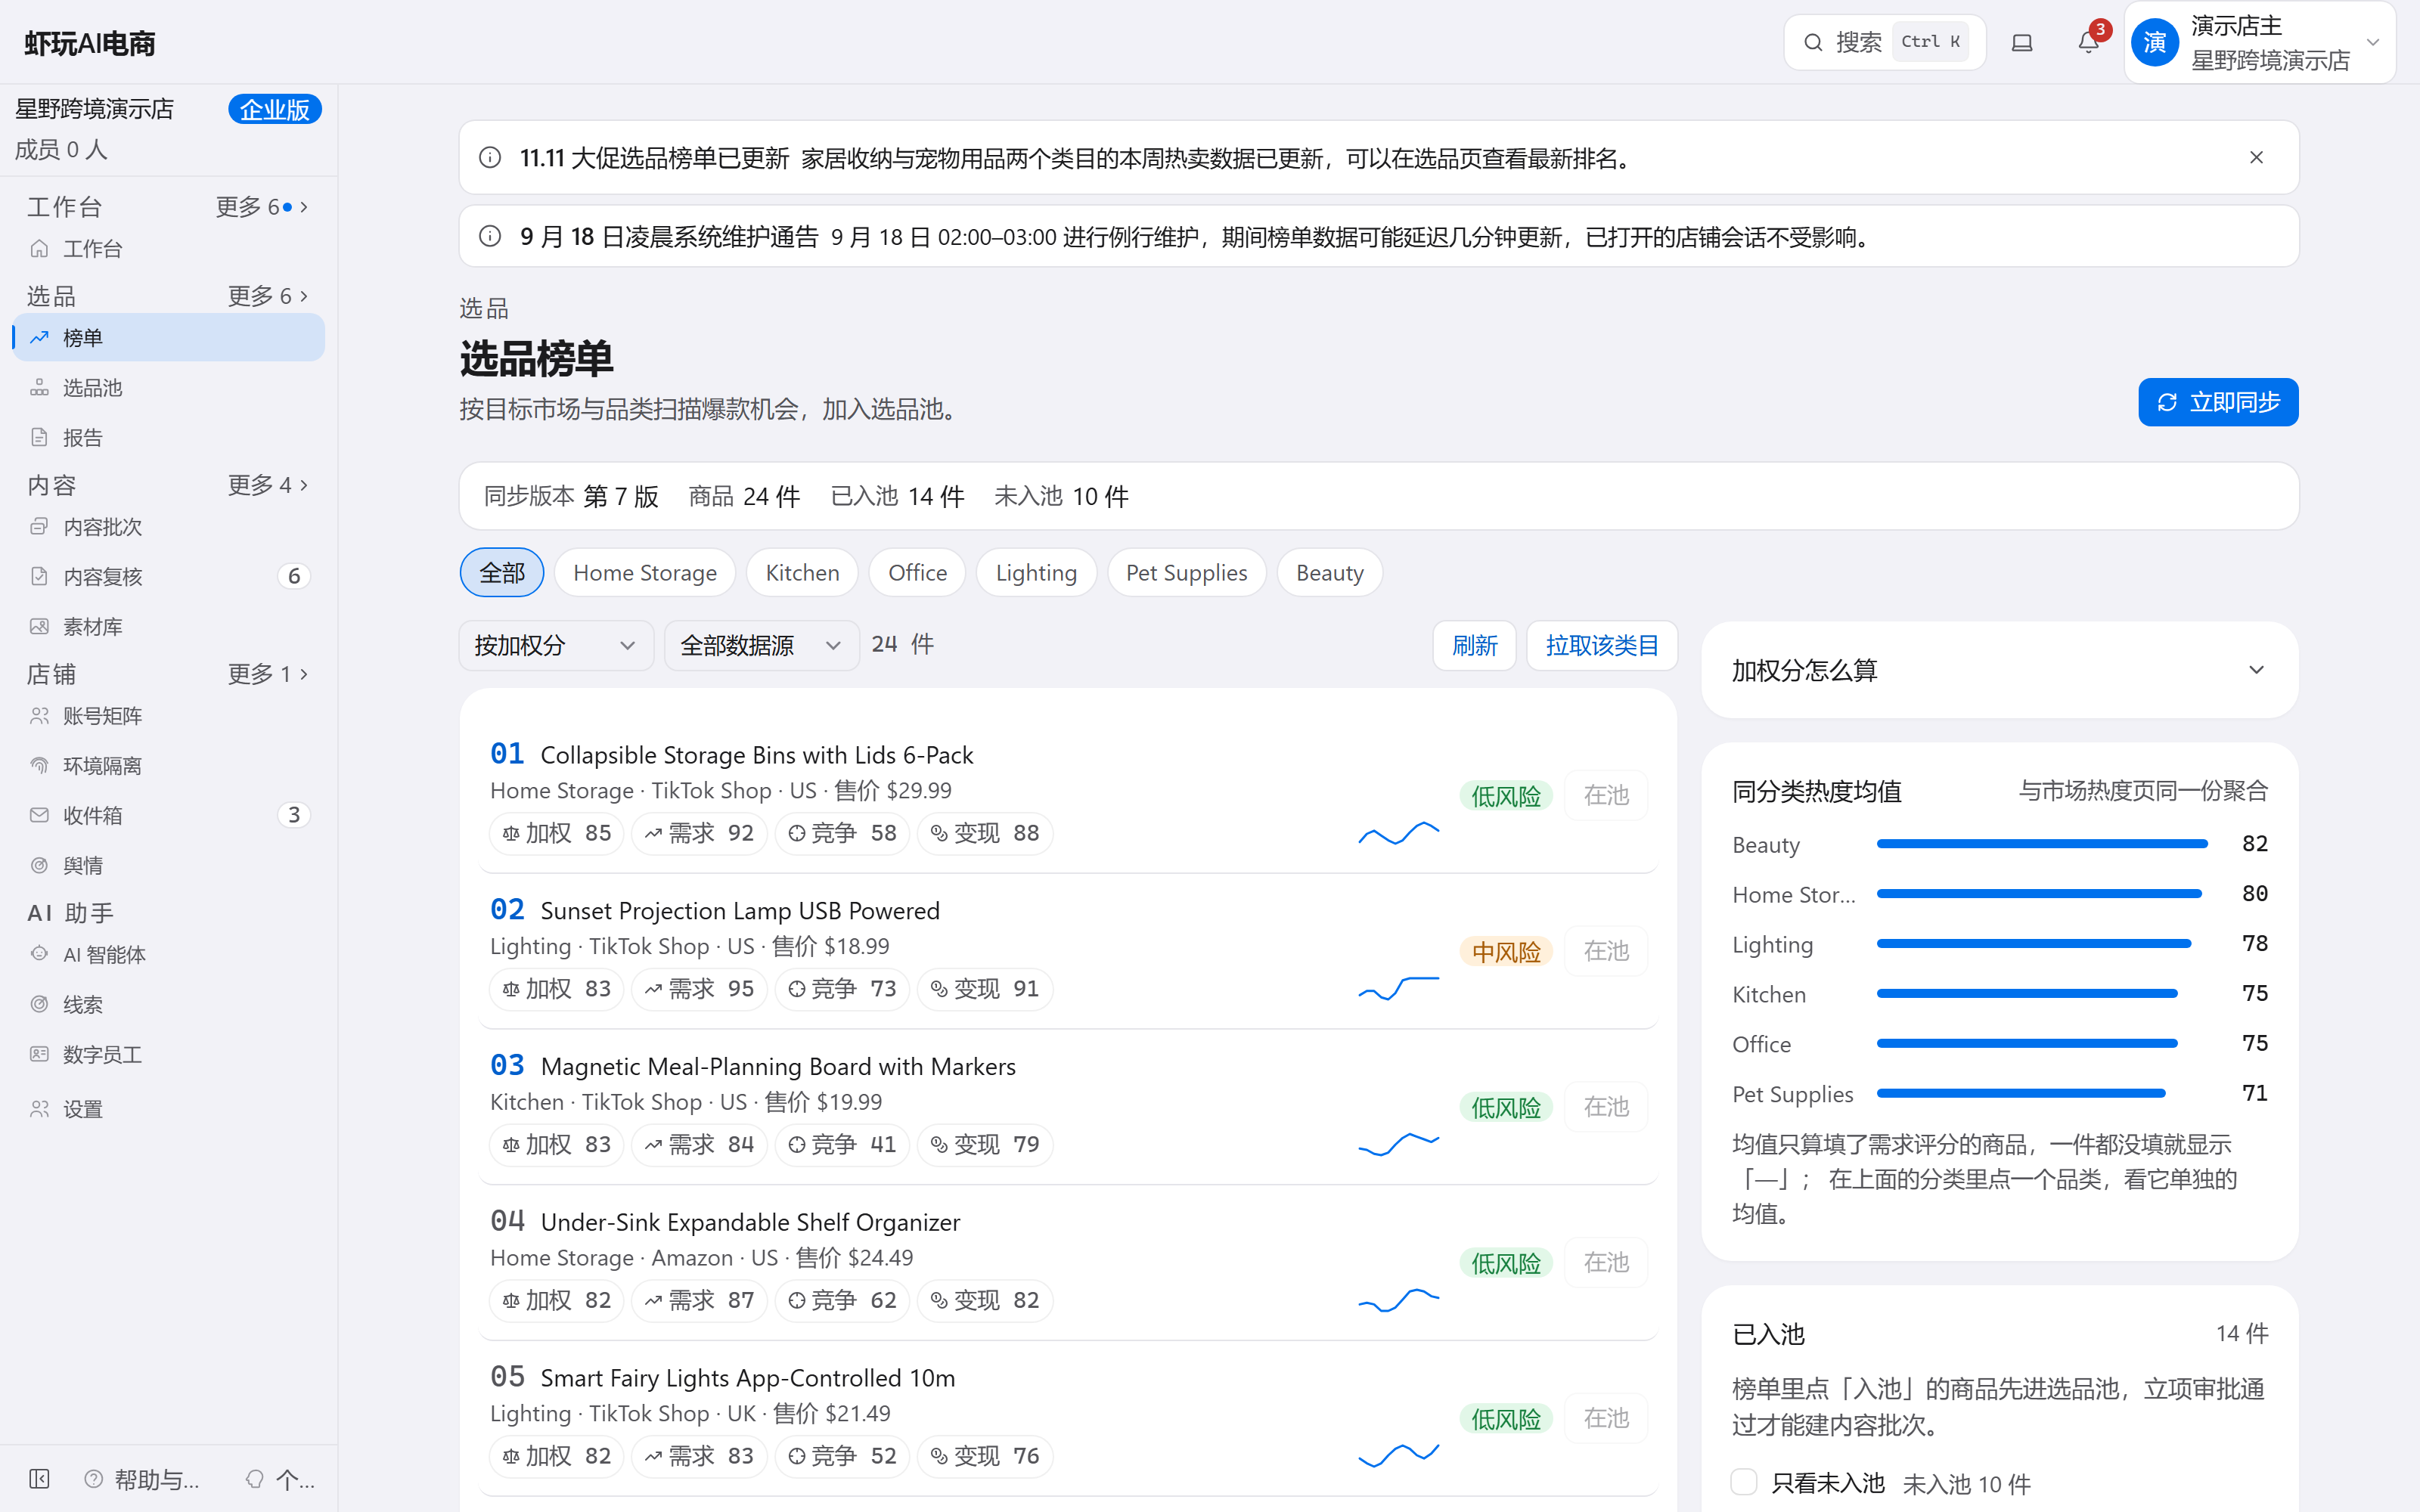
Task: Click the inbox tray icon in the header
Action: click(x=2022, y=42)
